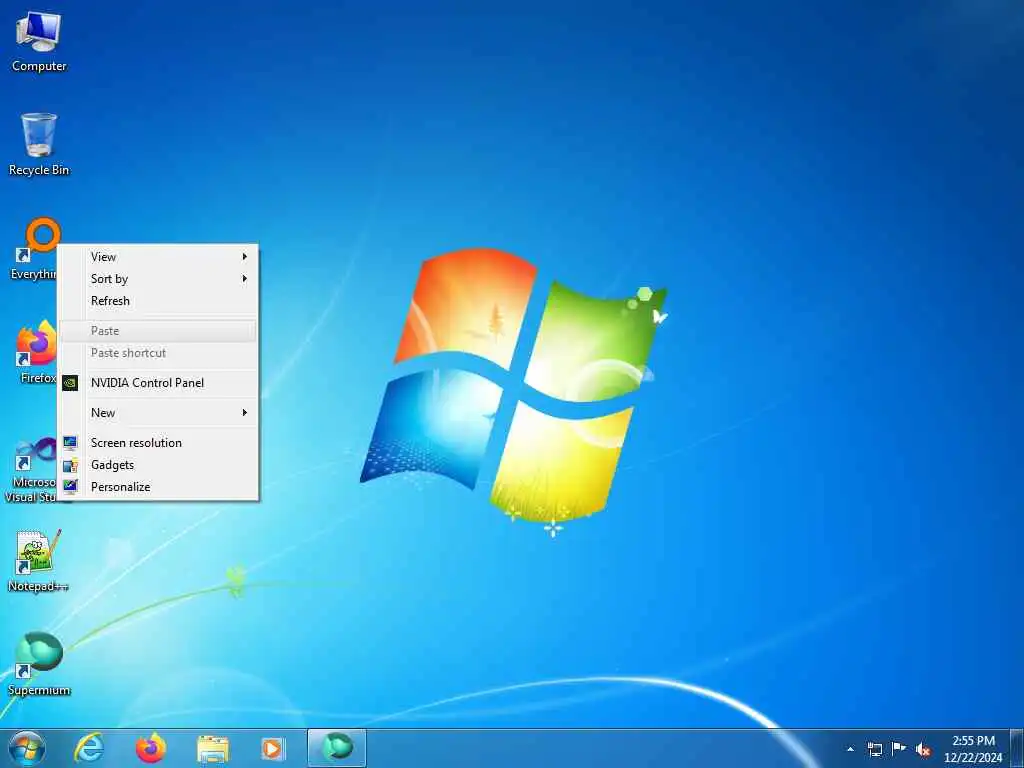Open Windows Explorer from the taskbar

[213, 748]
